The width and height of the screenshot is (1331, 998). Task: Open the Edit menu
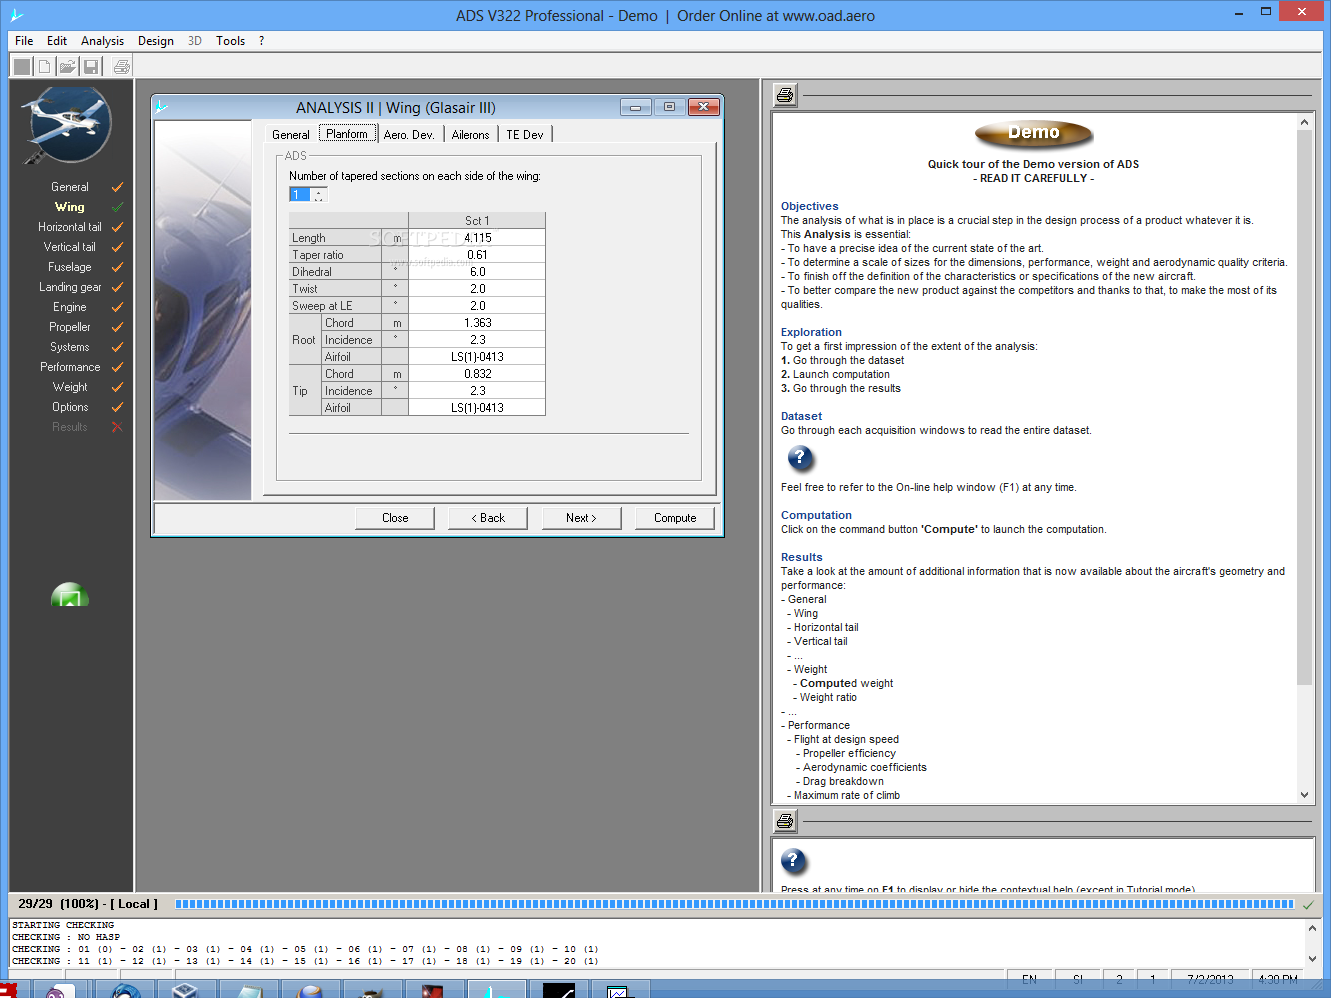pos(57,41)
